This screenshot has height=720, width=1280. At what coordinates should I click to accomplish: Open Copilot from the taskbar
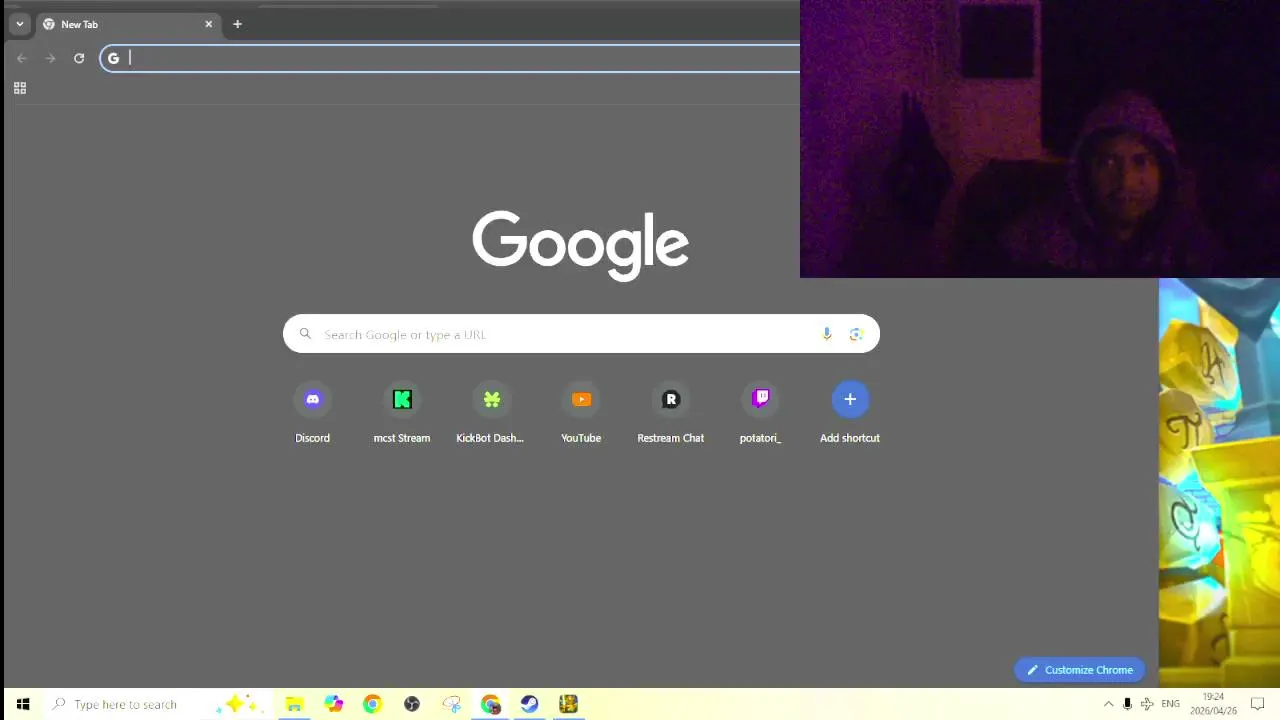(333, 704)
